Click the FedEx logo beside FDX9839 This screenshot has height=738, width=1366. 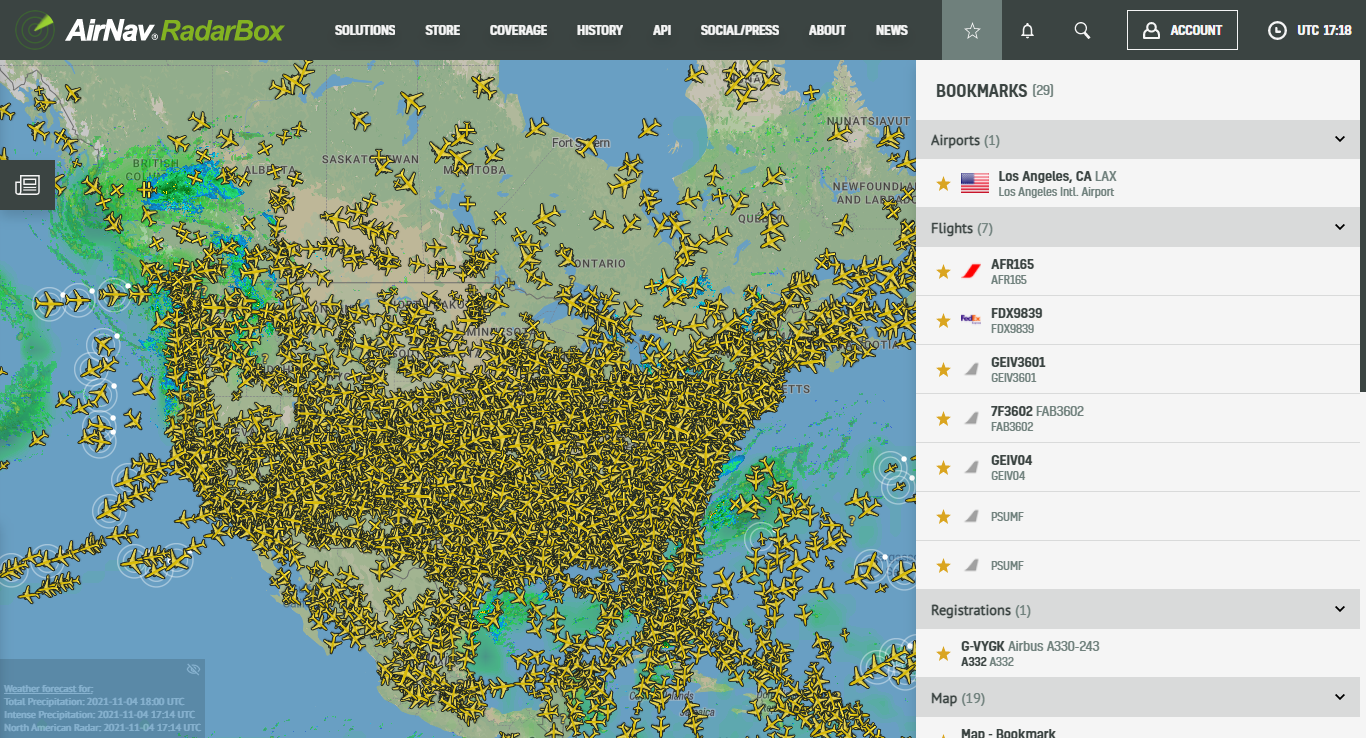[x=970, y=320]
